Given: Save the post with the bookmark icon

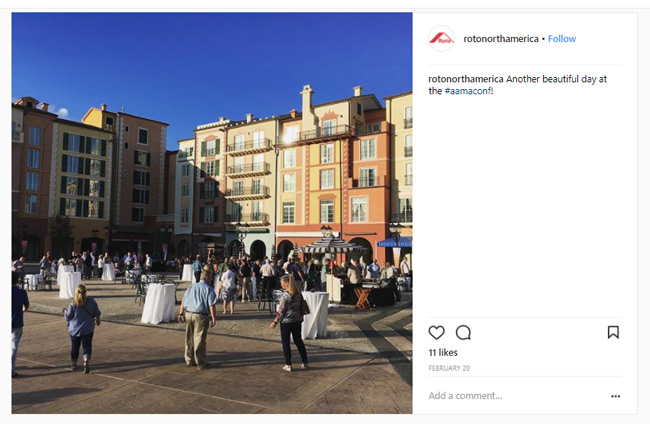Looking at the screenshot, I should [613, 332].
